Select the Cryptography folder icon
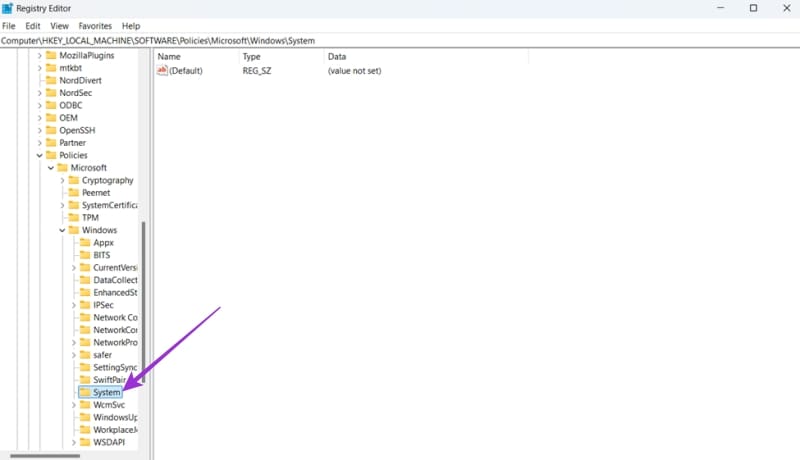800x460 pixels. click(73, 180)
